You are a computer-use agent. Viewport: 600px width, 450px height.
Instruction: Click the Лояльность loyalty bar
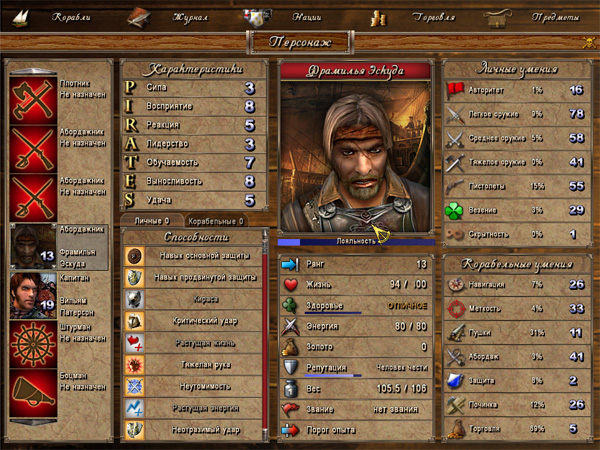click(356, 241)
